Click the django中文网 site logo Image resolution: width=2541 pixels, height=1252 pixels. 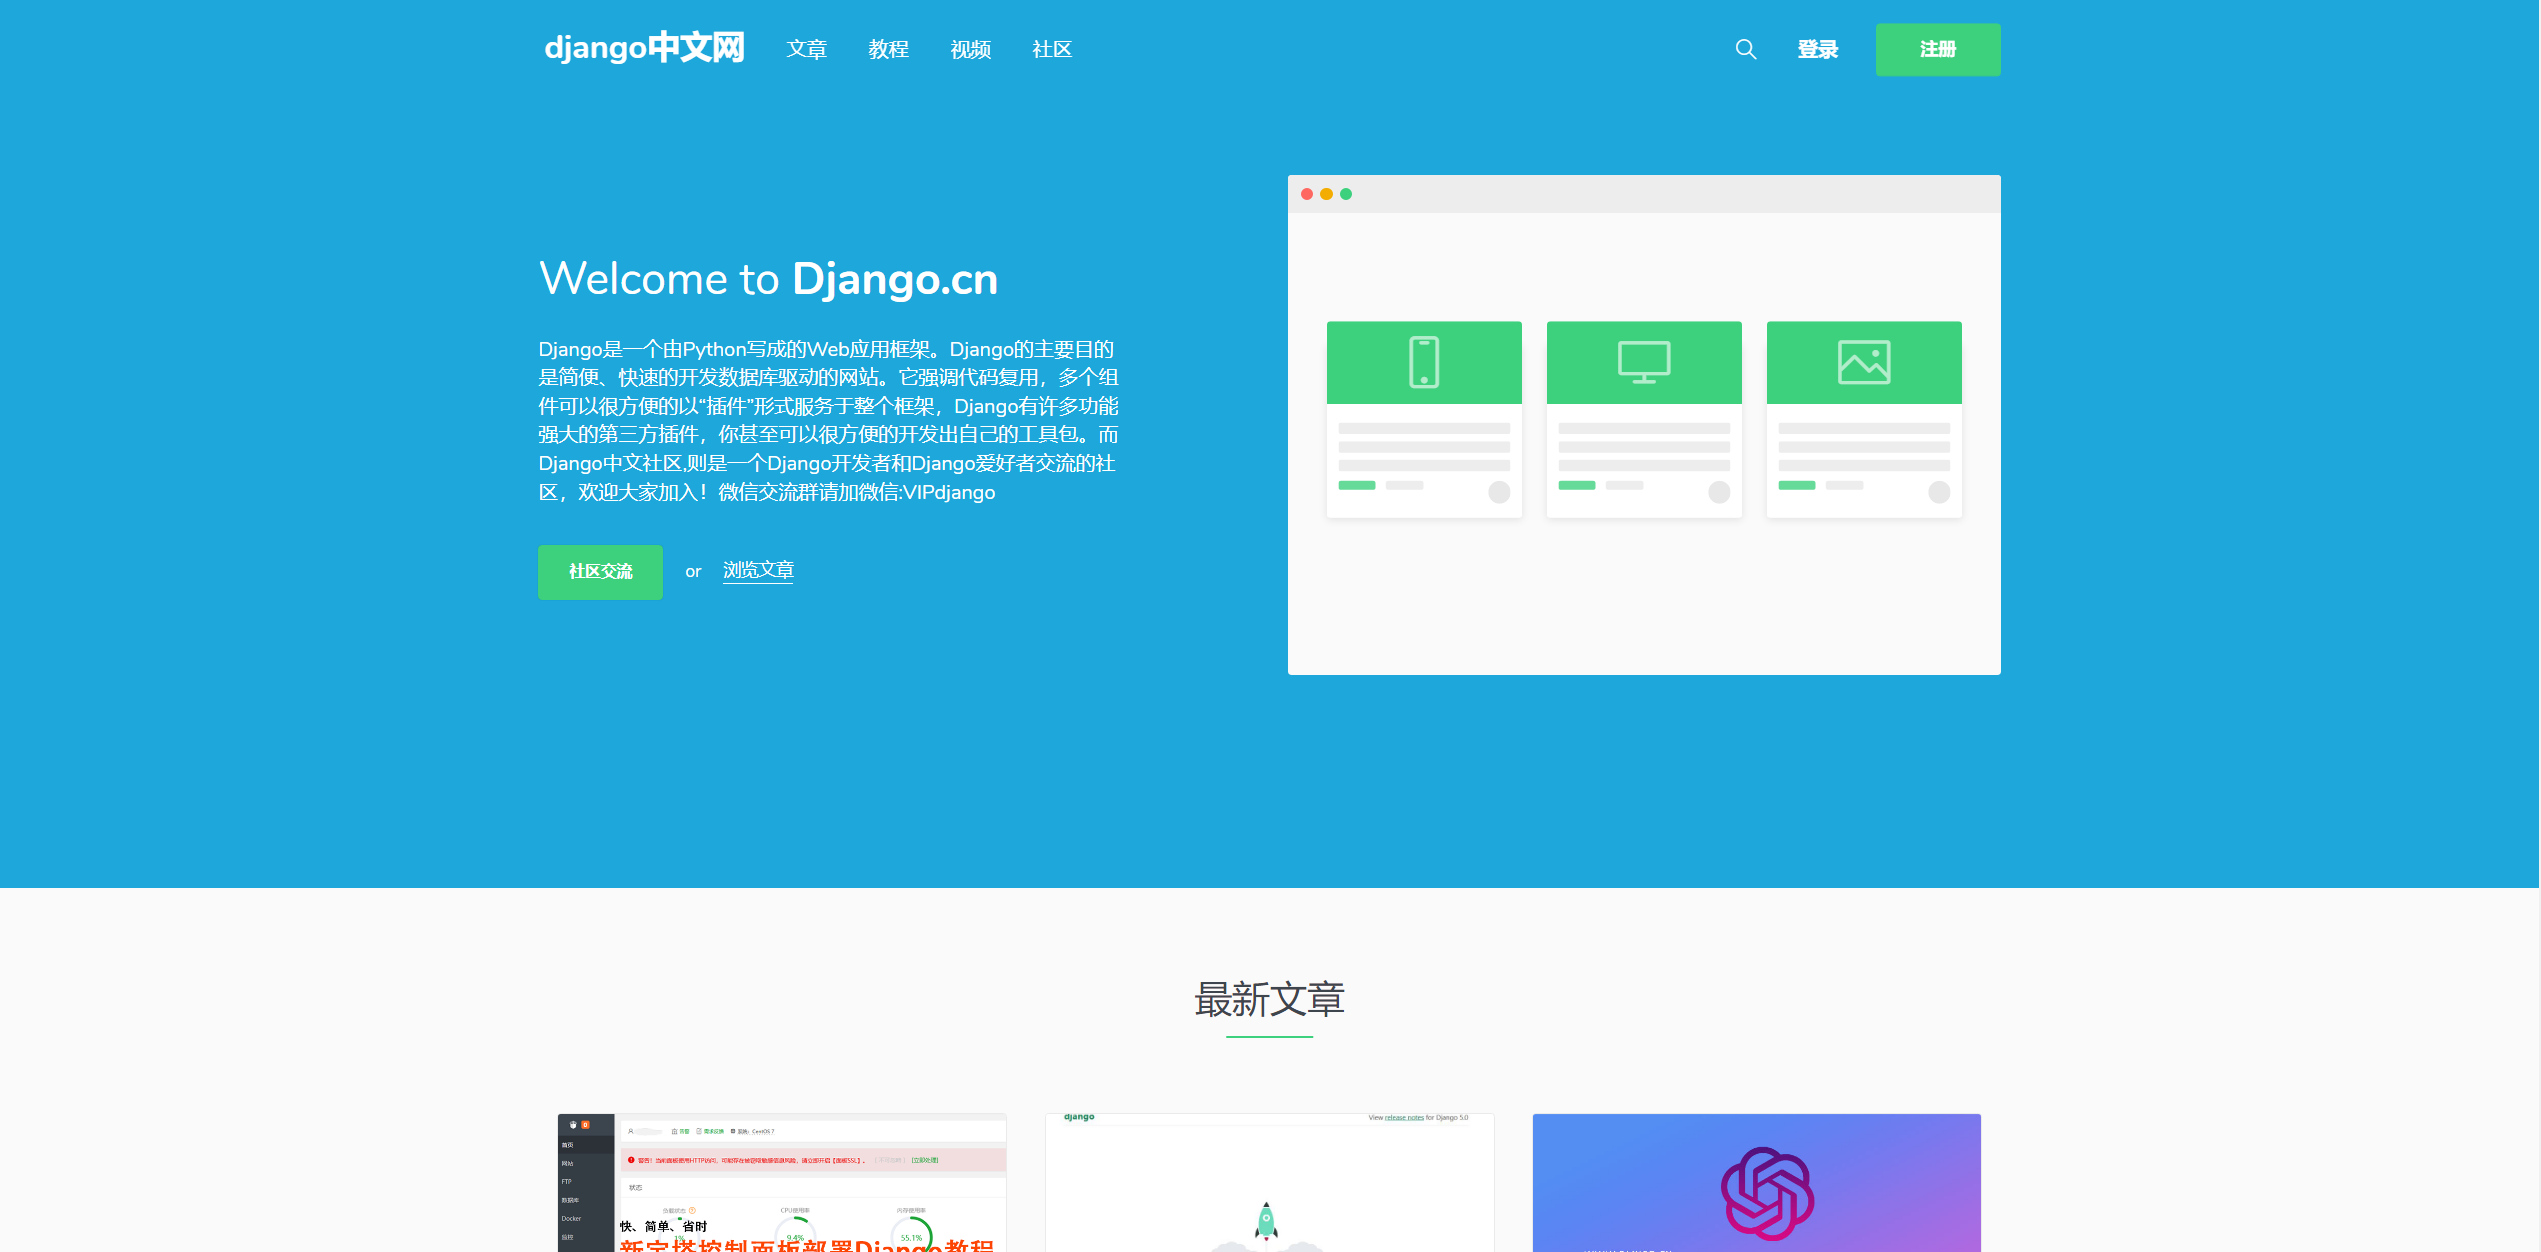644,47
